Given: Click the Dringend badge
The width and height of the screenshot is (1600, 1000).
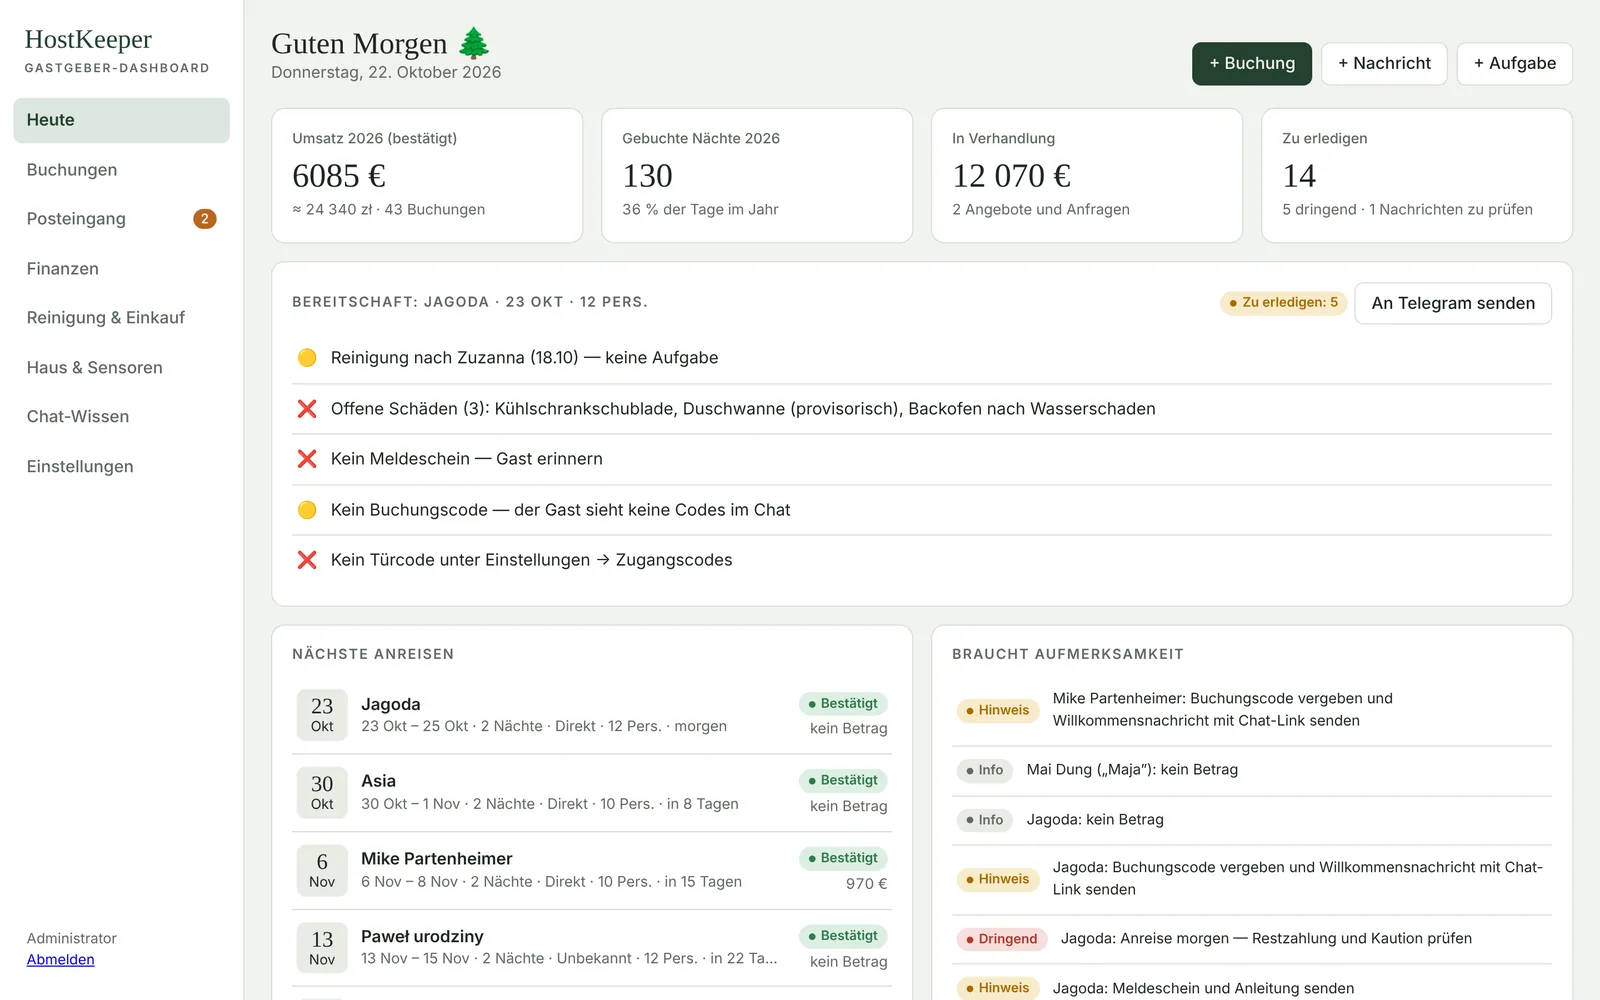Looking at the screenshot, I should coord(1001,939).
